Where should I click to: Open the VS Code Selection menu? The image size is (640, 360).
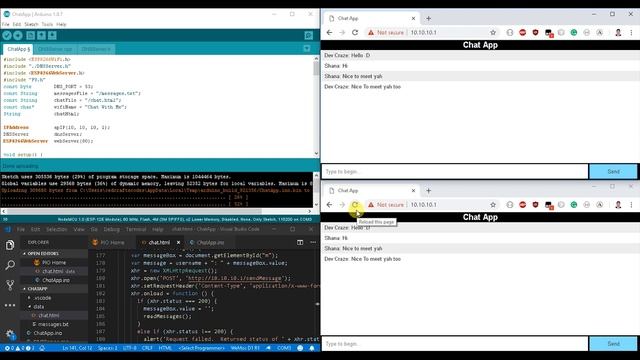coord(56,229)
